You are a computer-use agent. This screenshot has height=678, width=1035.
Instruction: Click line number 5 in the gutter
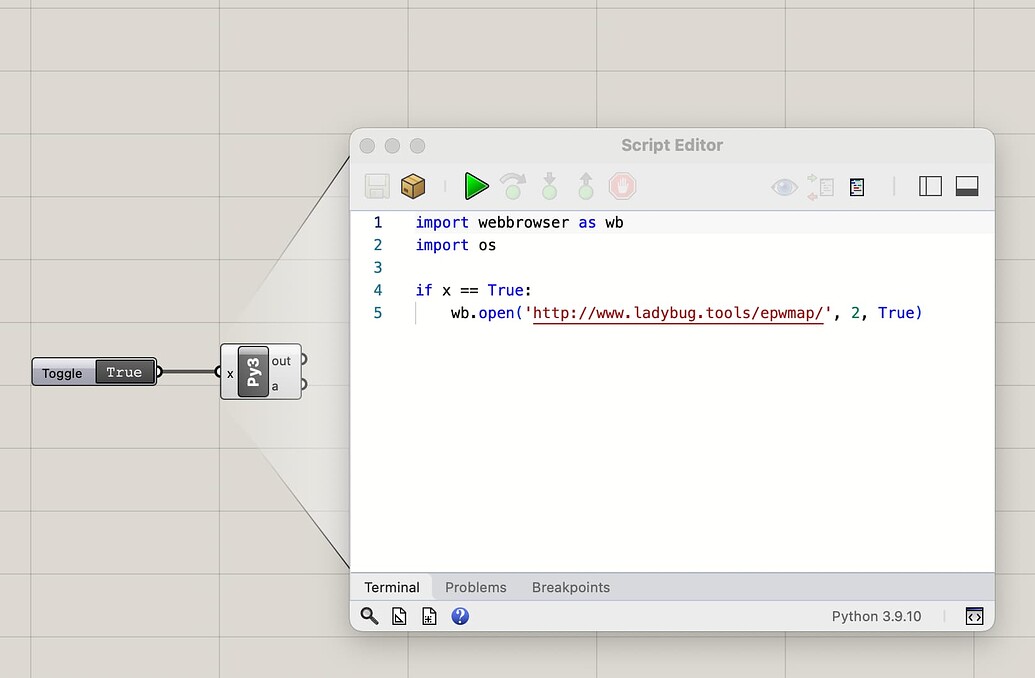coord(378,312)
